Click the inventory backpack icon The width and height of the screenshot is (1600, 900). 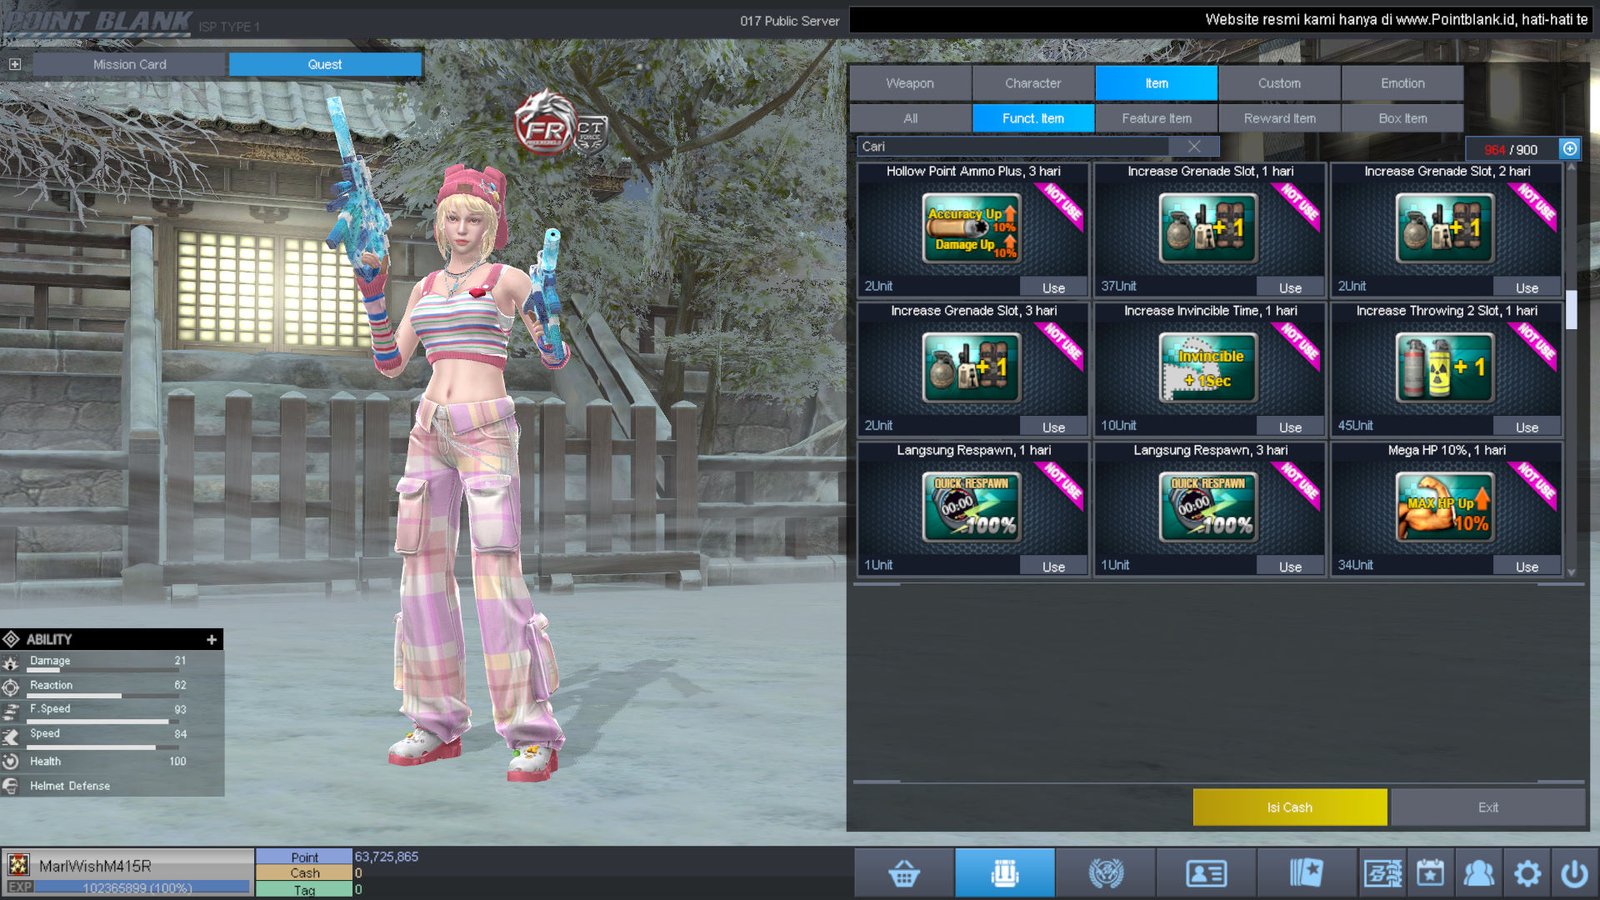pos(1004,874)
